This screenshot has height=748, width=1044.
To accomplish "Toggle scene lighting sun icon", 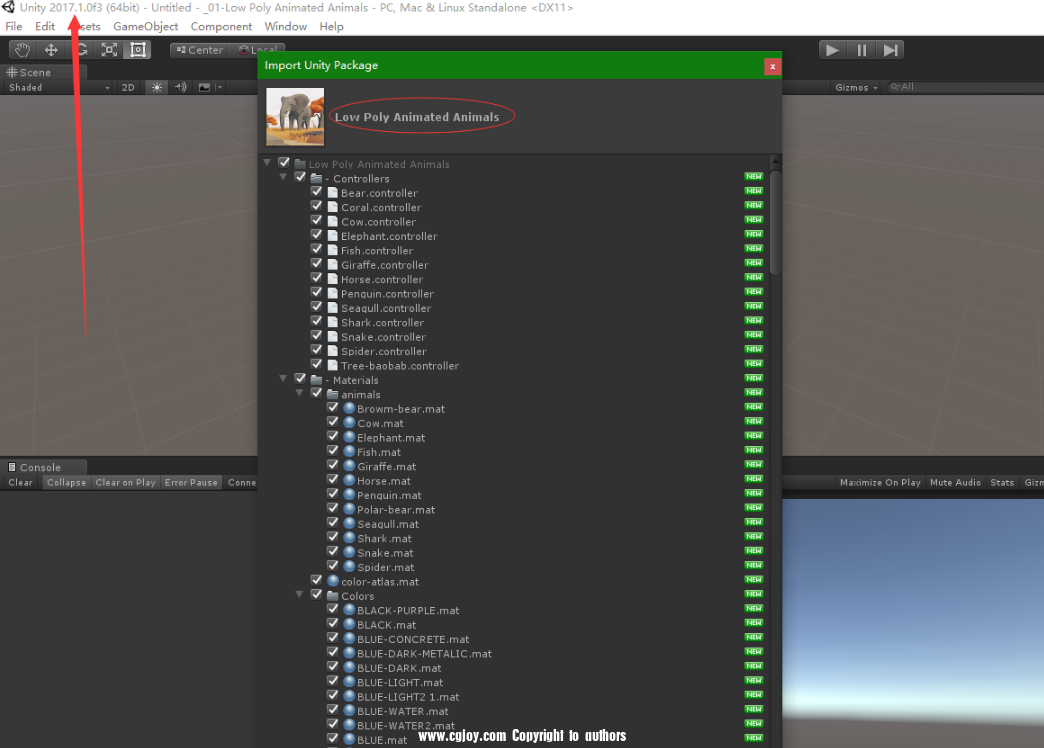I will (x=156, y=88).
